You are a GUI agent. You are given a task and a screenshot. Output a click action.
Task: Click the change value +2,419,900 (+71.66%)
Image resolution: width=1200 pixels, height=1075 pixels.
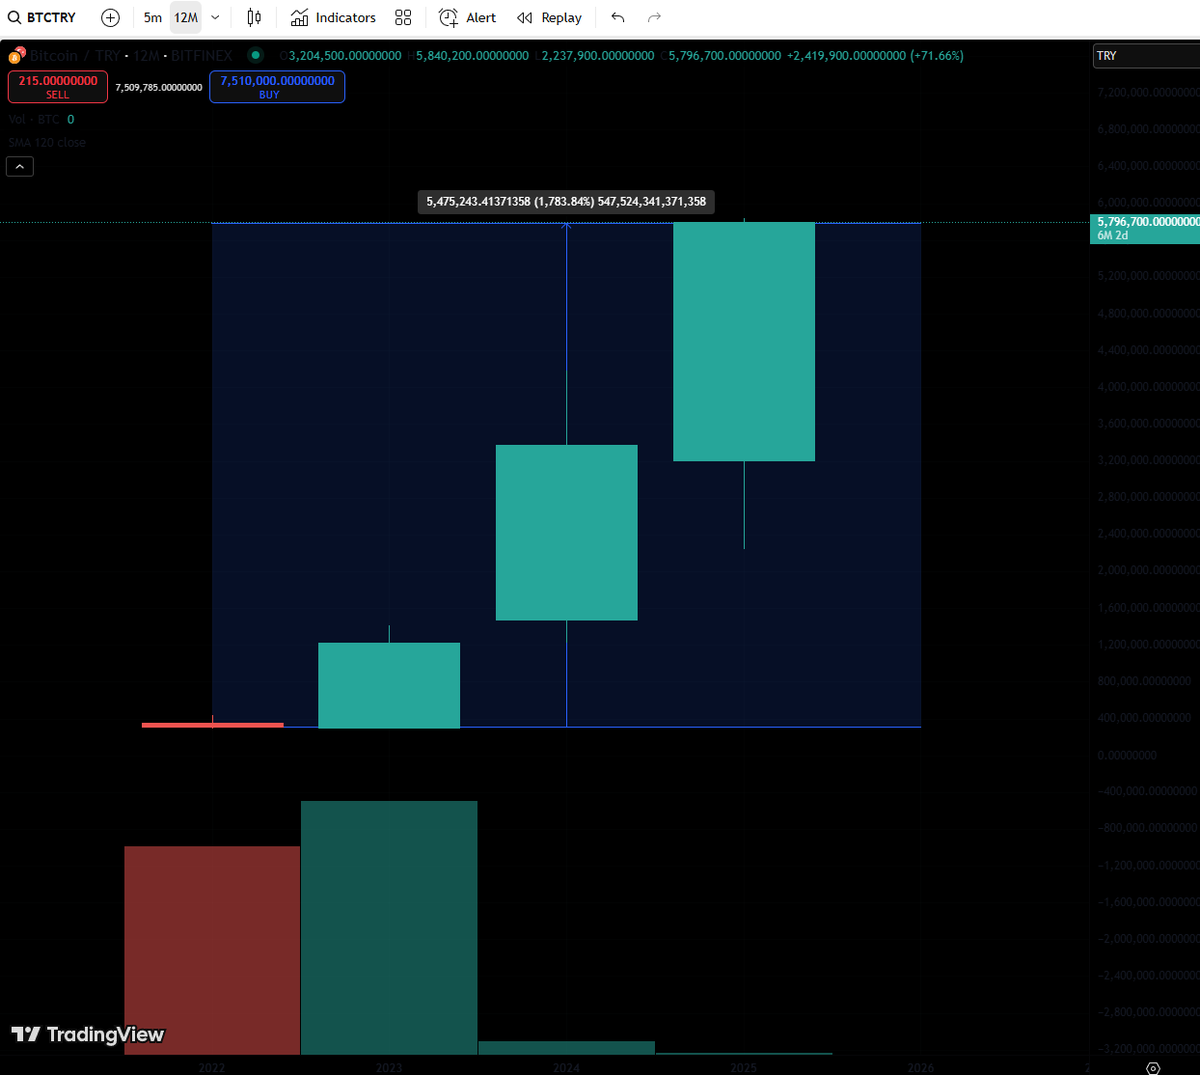tap(875, 56)
